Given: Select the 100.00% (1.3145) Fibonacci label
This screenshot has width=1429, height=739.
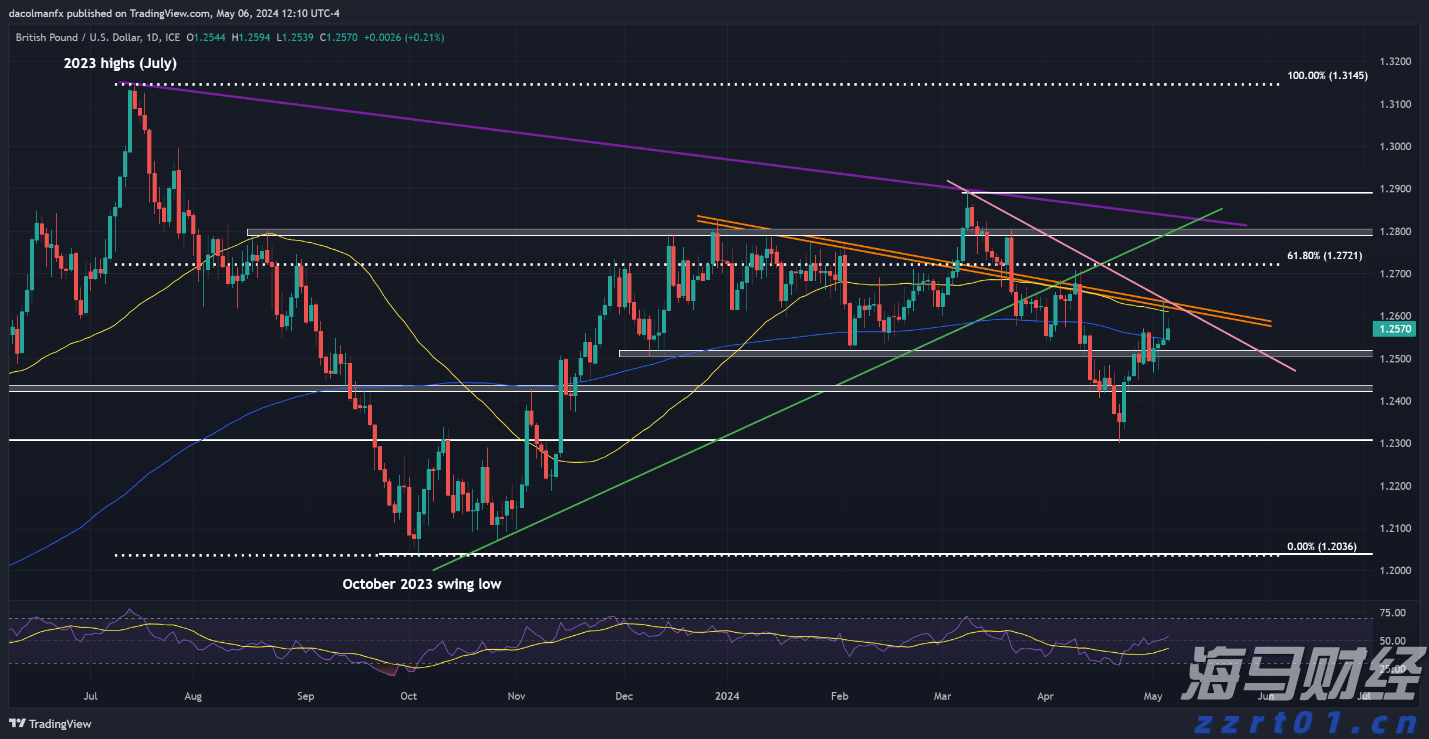Looking at the screenshot, I should click(x=1323, y=76).
